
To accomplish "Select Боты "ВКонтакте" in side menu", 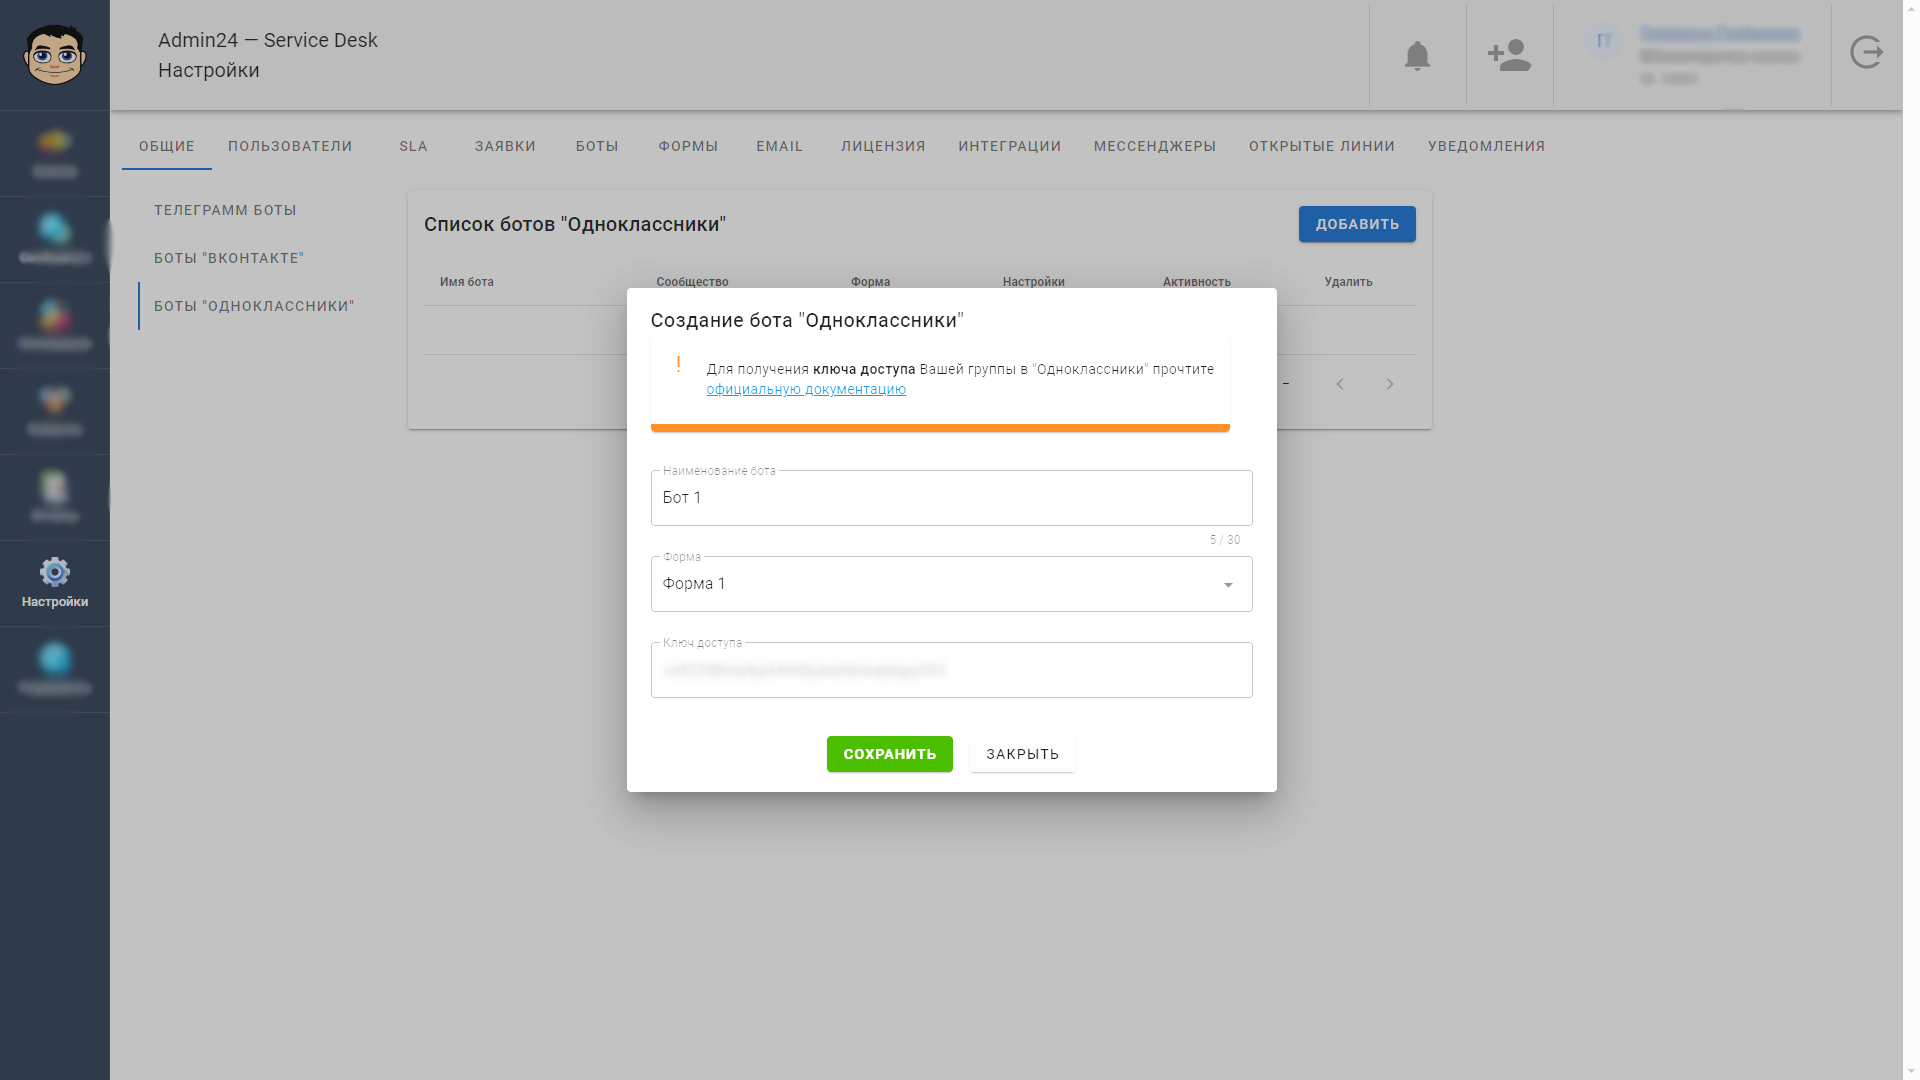I will [x=229, y=258].
